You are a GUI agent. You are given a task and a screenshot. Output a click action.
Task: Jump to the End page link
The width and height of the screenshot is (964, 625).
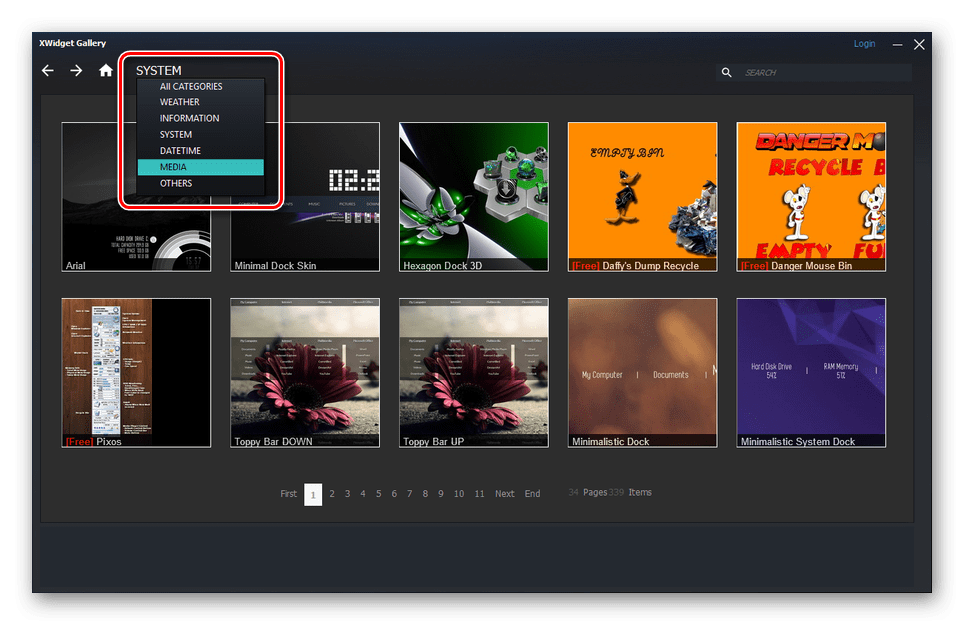532,494
